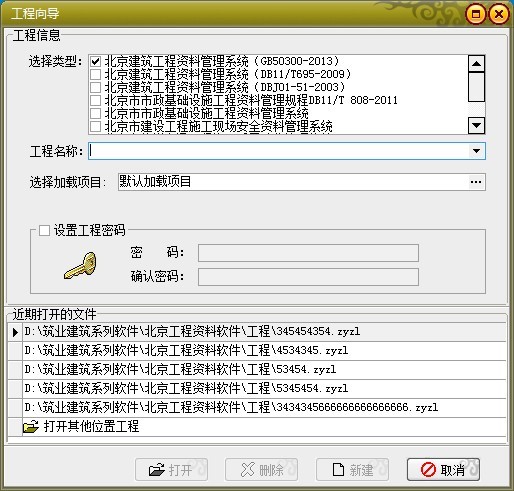This screenshot has width=514, height=491.
Task: Click the X icon on 删除 button
Action: point(247,470)
